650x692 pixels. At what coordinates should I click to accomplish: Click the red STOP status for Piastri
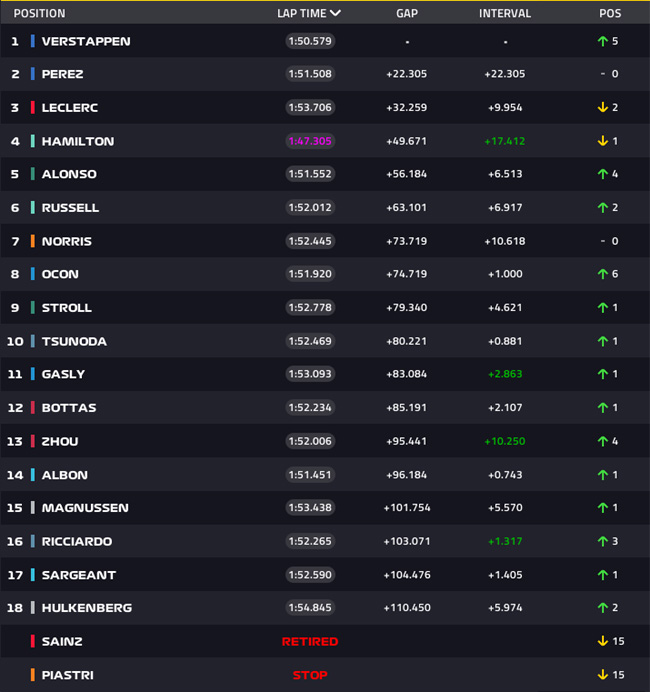tap(310, 675)
